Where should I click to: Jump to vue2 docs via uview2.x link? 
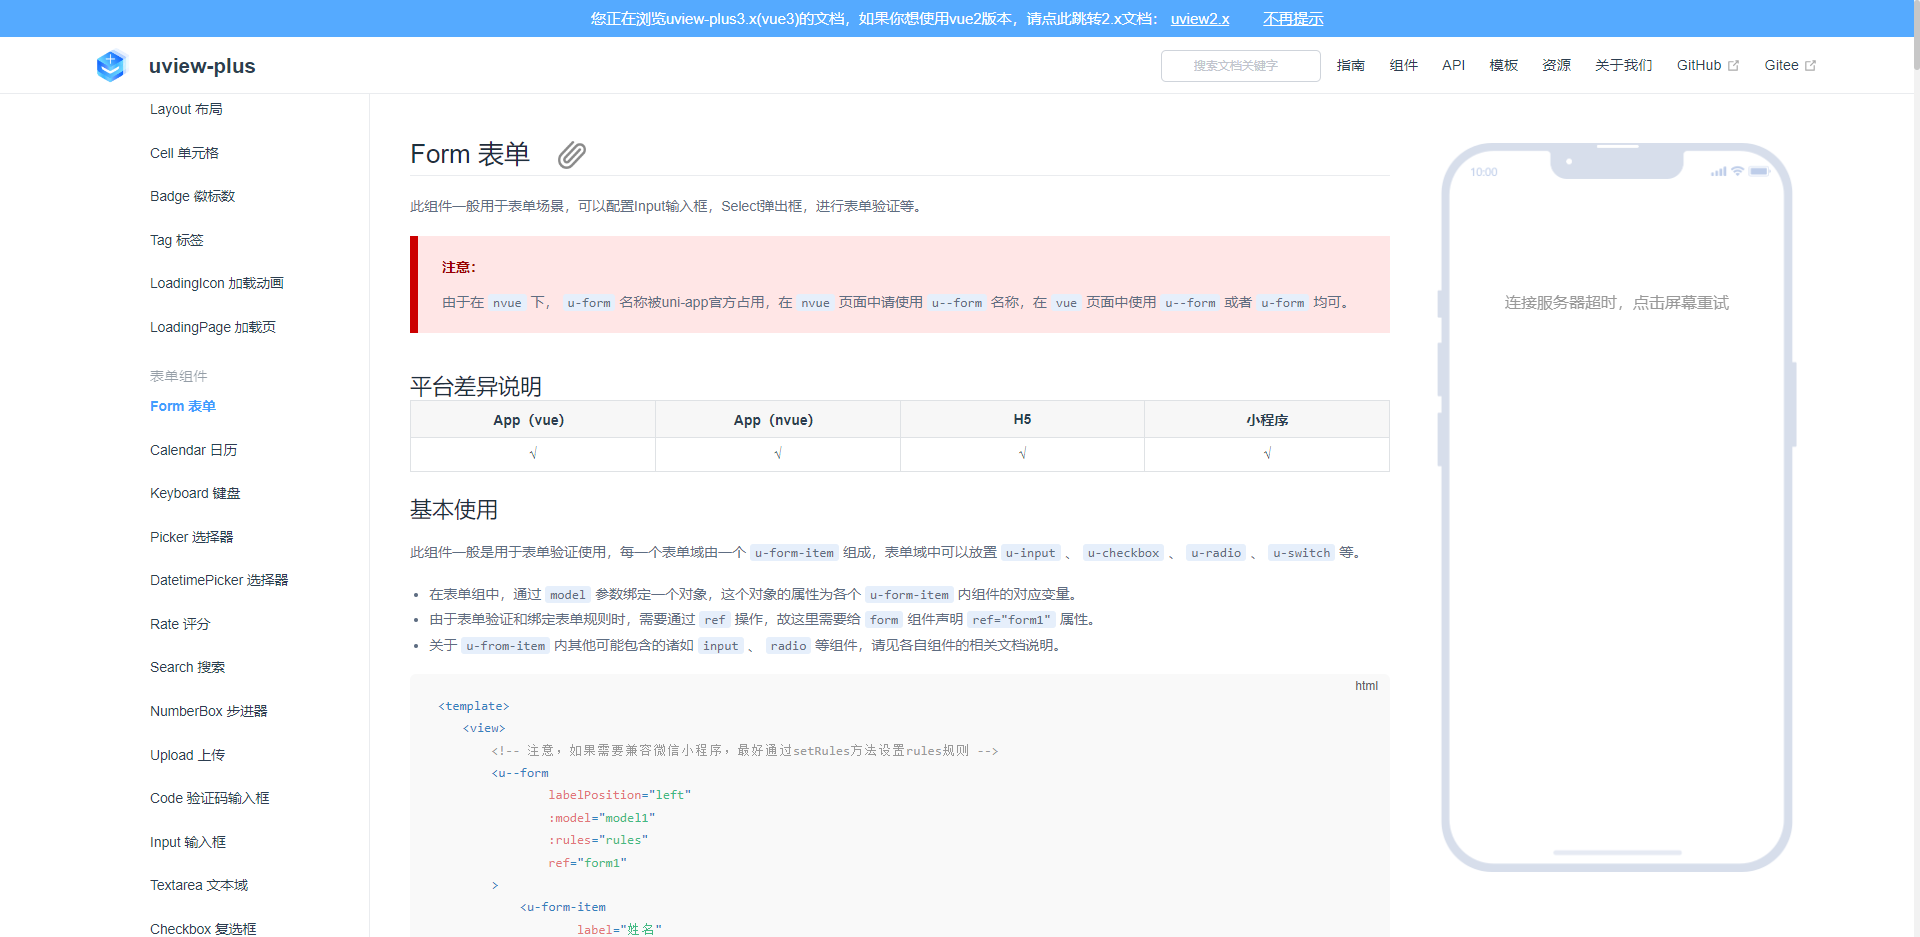pos(1199,18)
